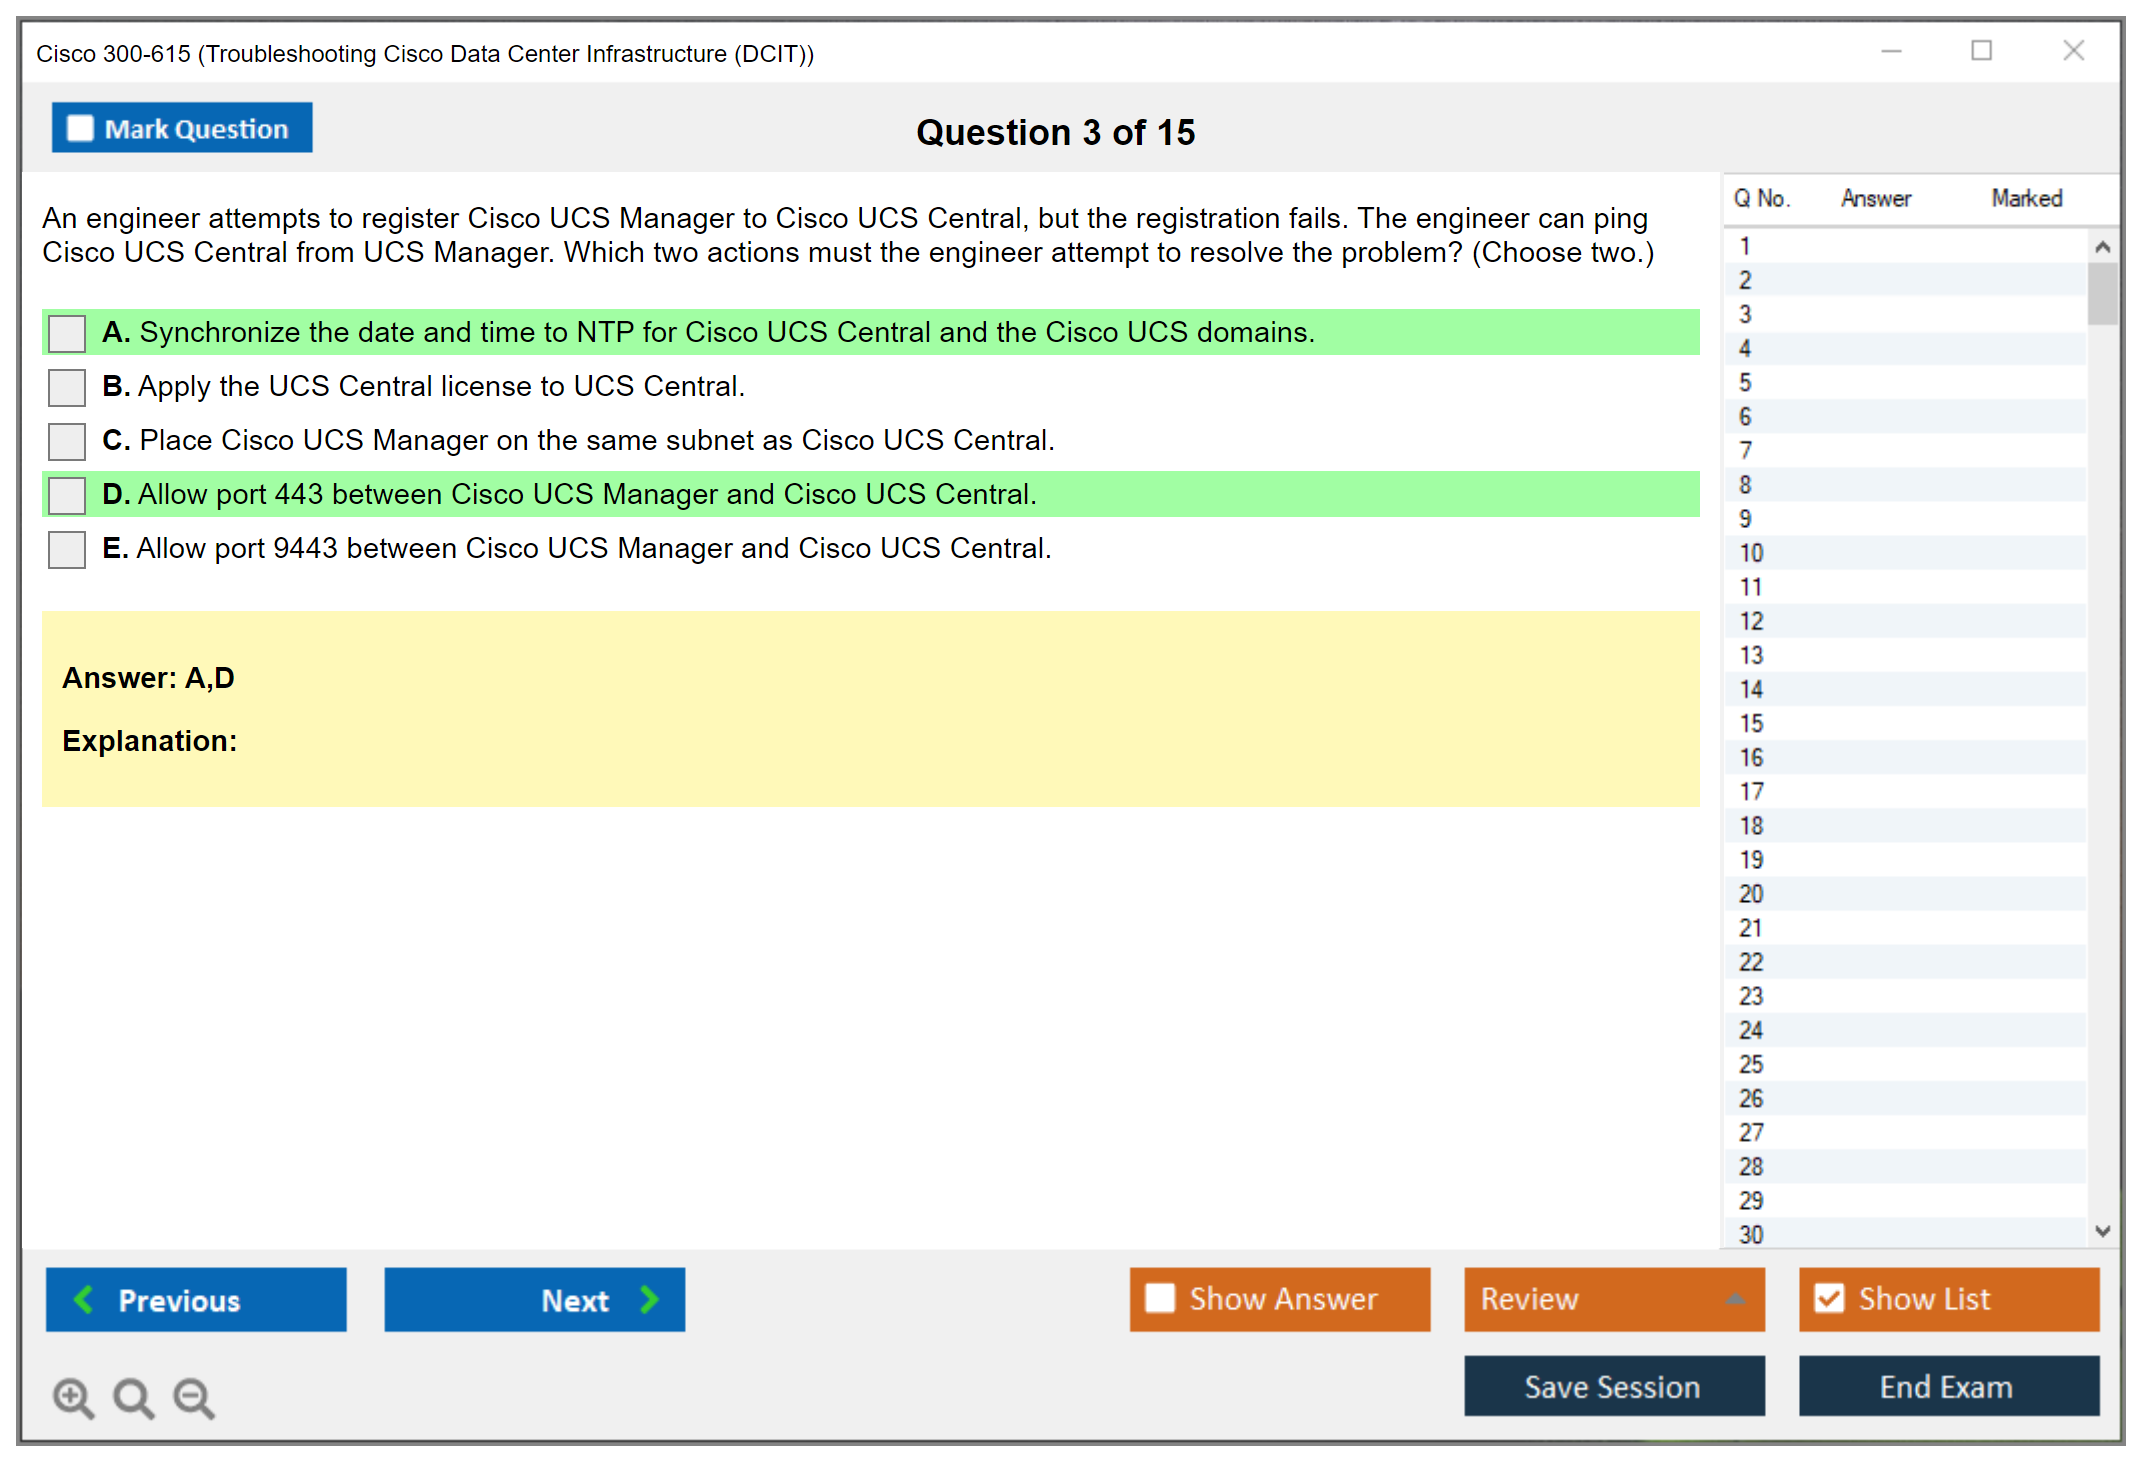Enable the Show Answer checkbox
2150x1470 pixels.
click(x=1160, y=1299)
